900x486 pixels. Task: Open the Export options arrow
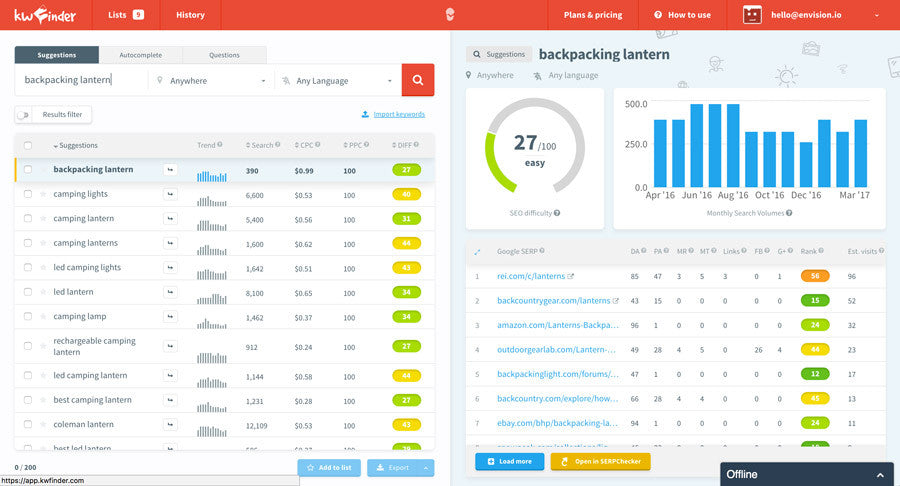(x=426, y=468)
